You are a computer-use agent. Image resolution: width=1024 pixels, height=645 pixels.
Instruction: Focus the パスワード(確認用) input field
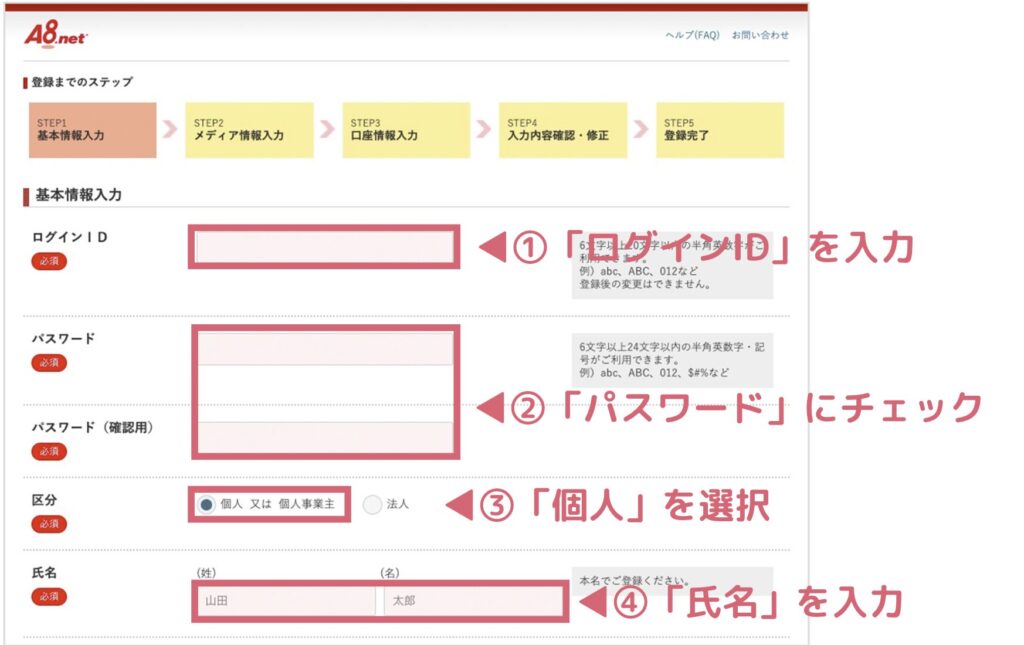click(325, 437)
